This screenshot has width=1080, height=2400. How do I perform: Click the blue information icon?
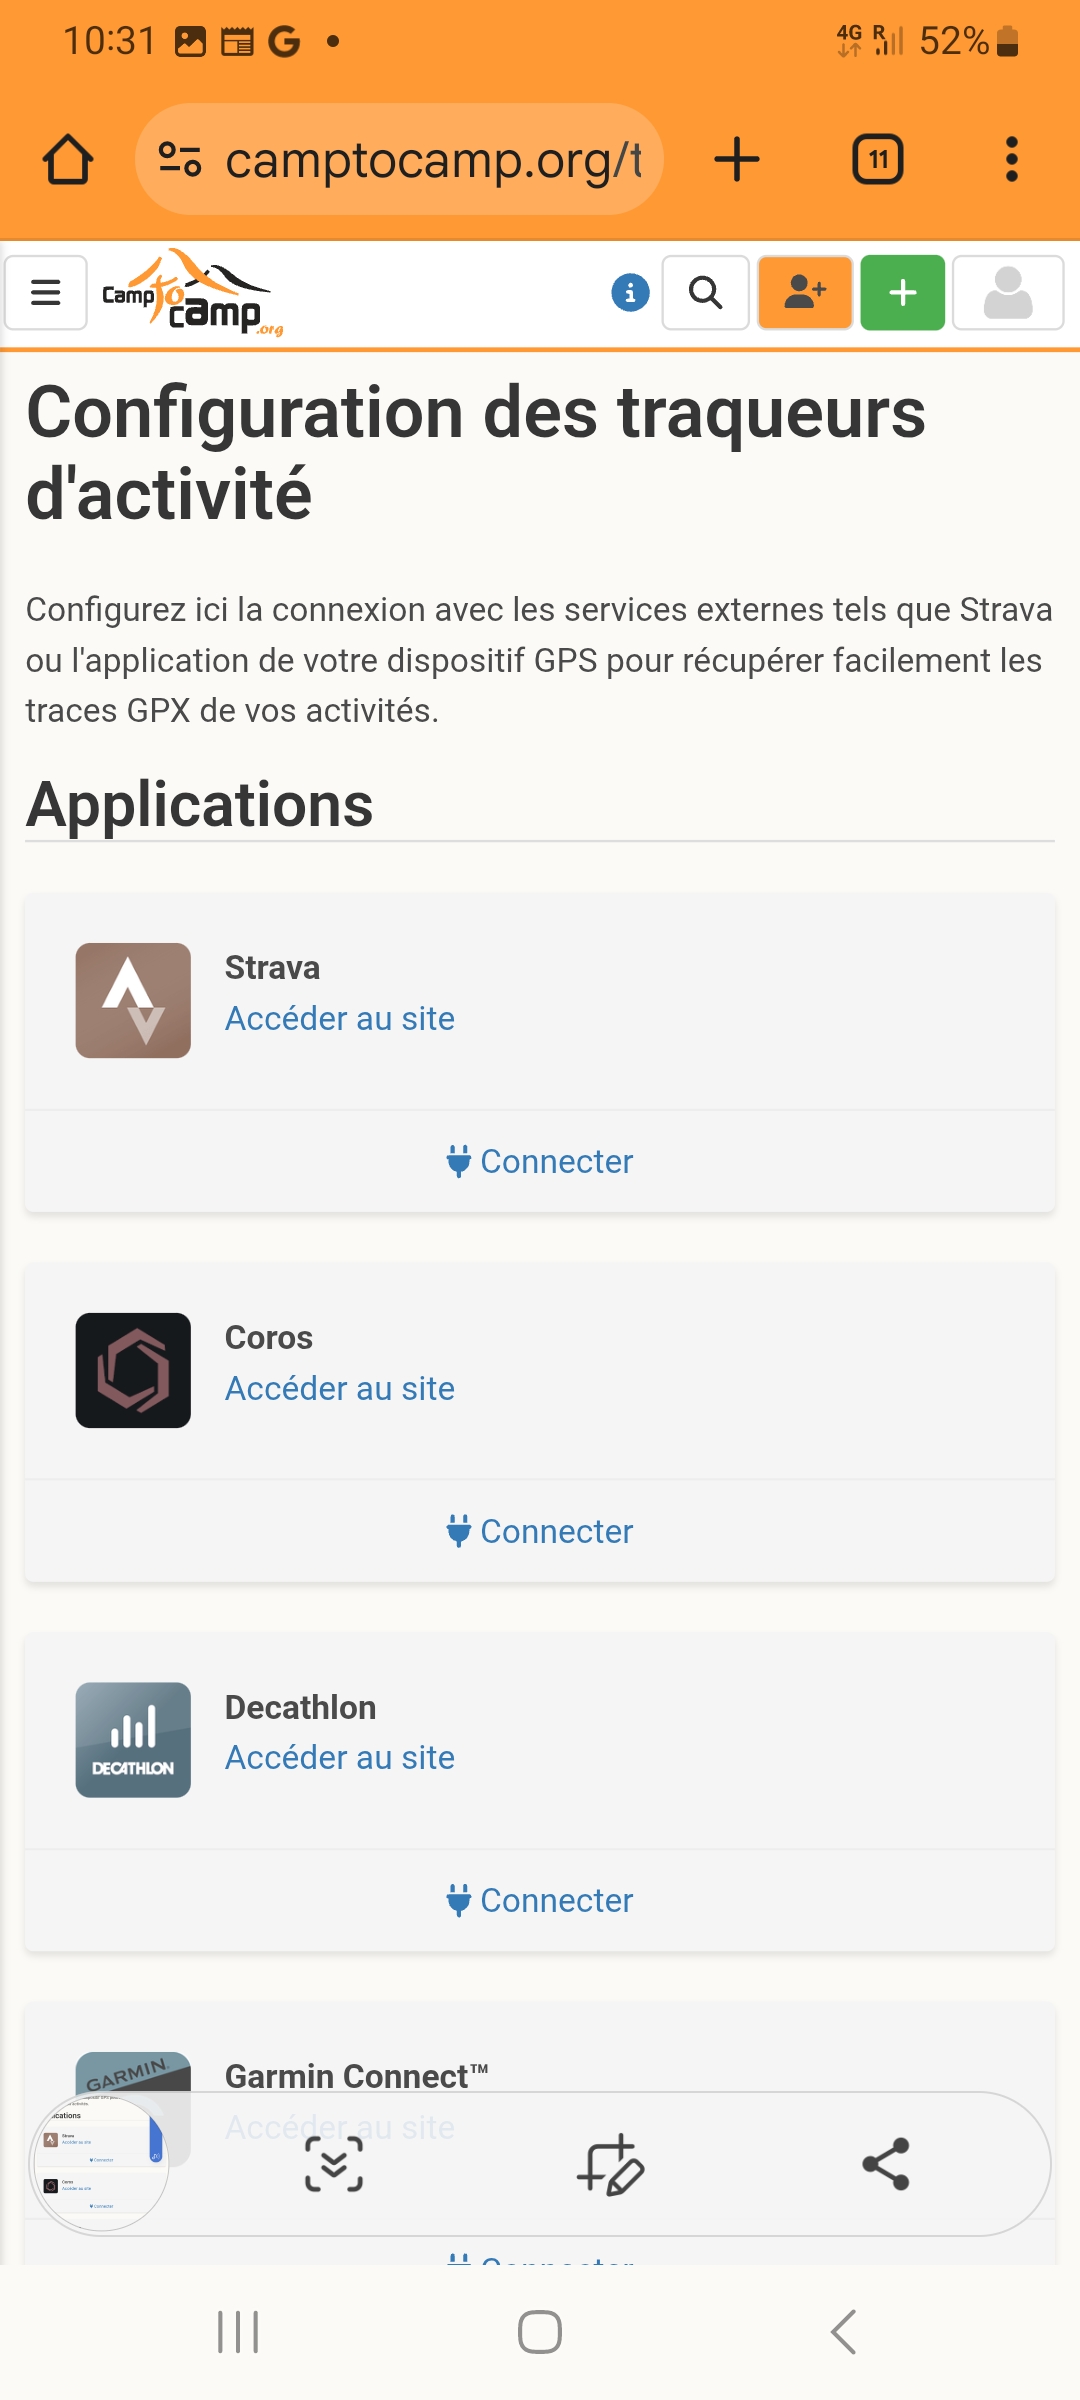[x=630, y=293]
